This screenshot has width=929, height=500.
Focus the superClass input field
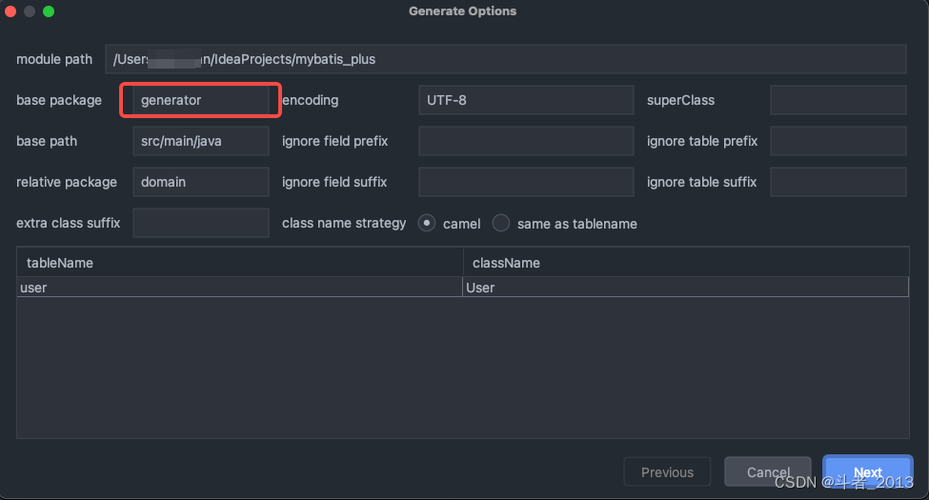click(x=838, y=100)
